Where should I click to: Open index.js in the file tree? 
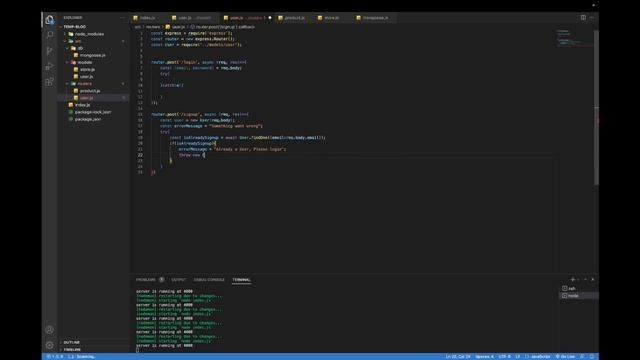pyautogui.click(x=82, y=105)
